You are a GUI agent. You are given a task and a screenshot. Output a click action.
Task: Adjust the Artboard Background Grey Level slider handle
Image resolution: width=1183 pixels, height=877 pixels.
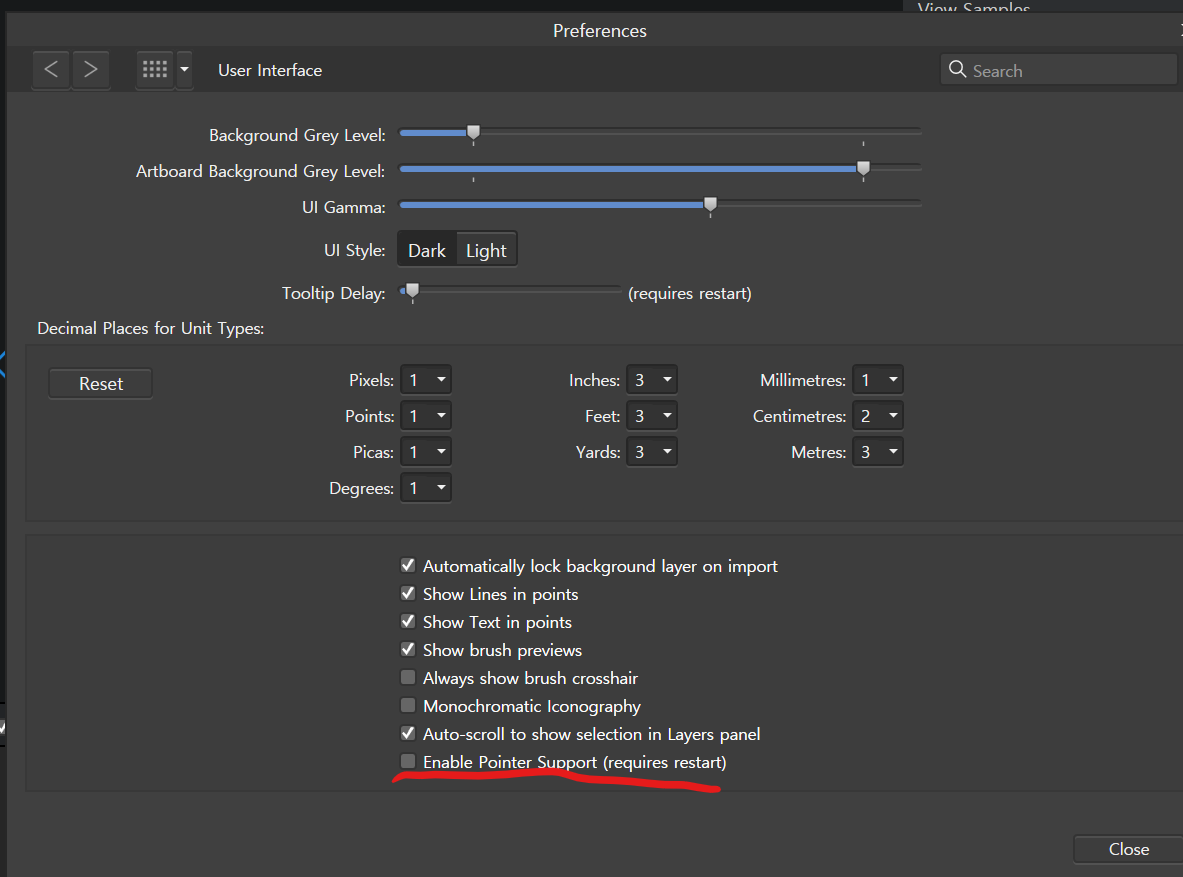(863, 168)
